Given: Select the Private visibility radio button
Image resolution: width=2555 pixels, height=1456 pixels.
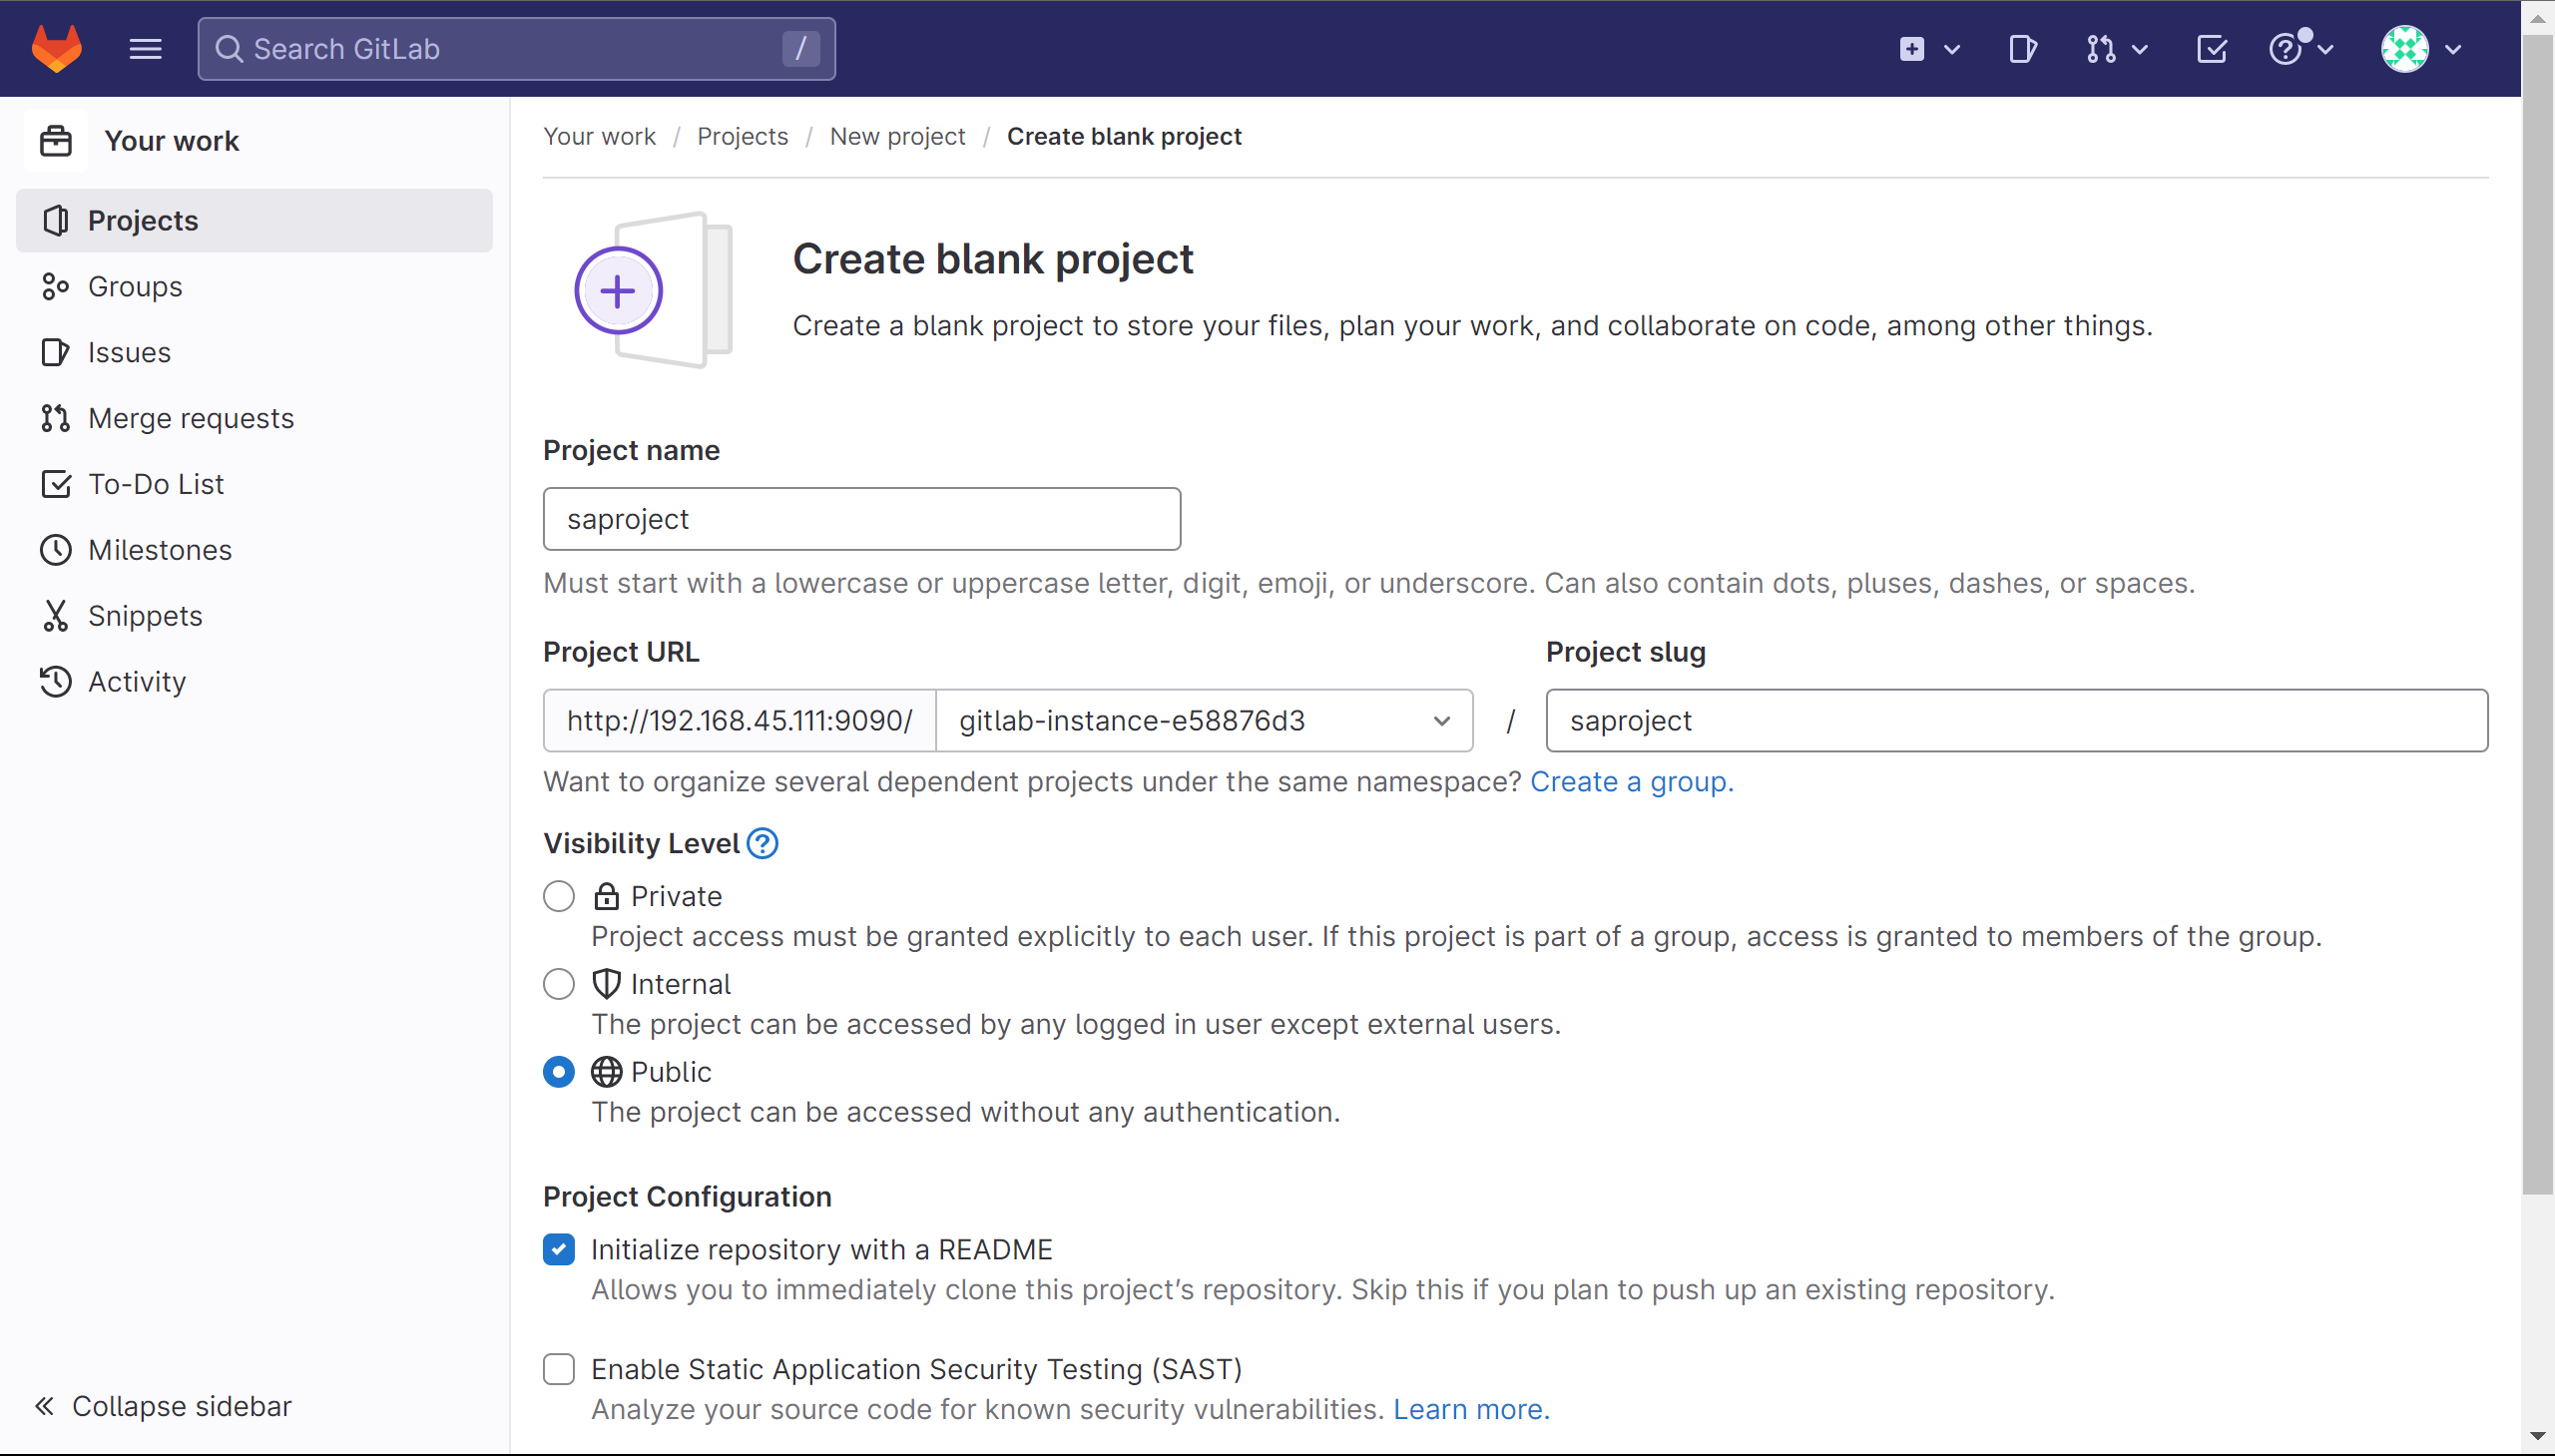Looking at the screenshot, I should pyautogui.click(x=559, y=896).
